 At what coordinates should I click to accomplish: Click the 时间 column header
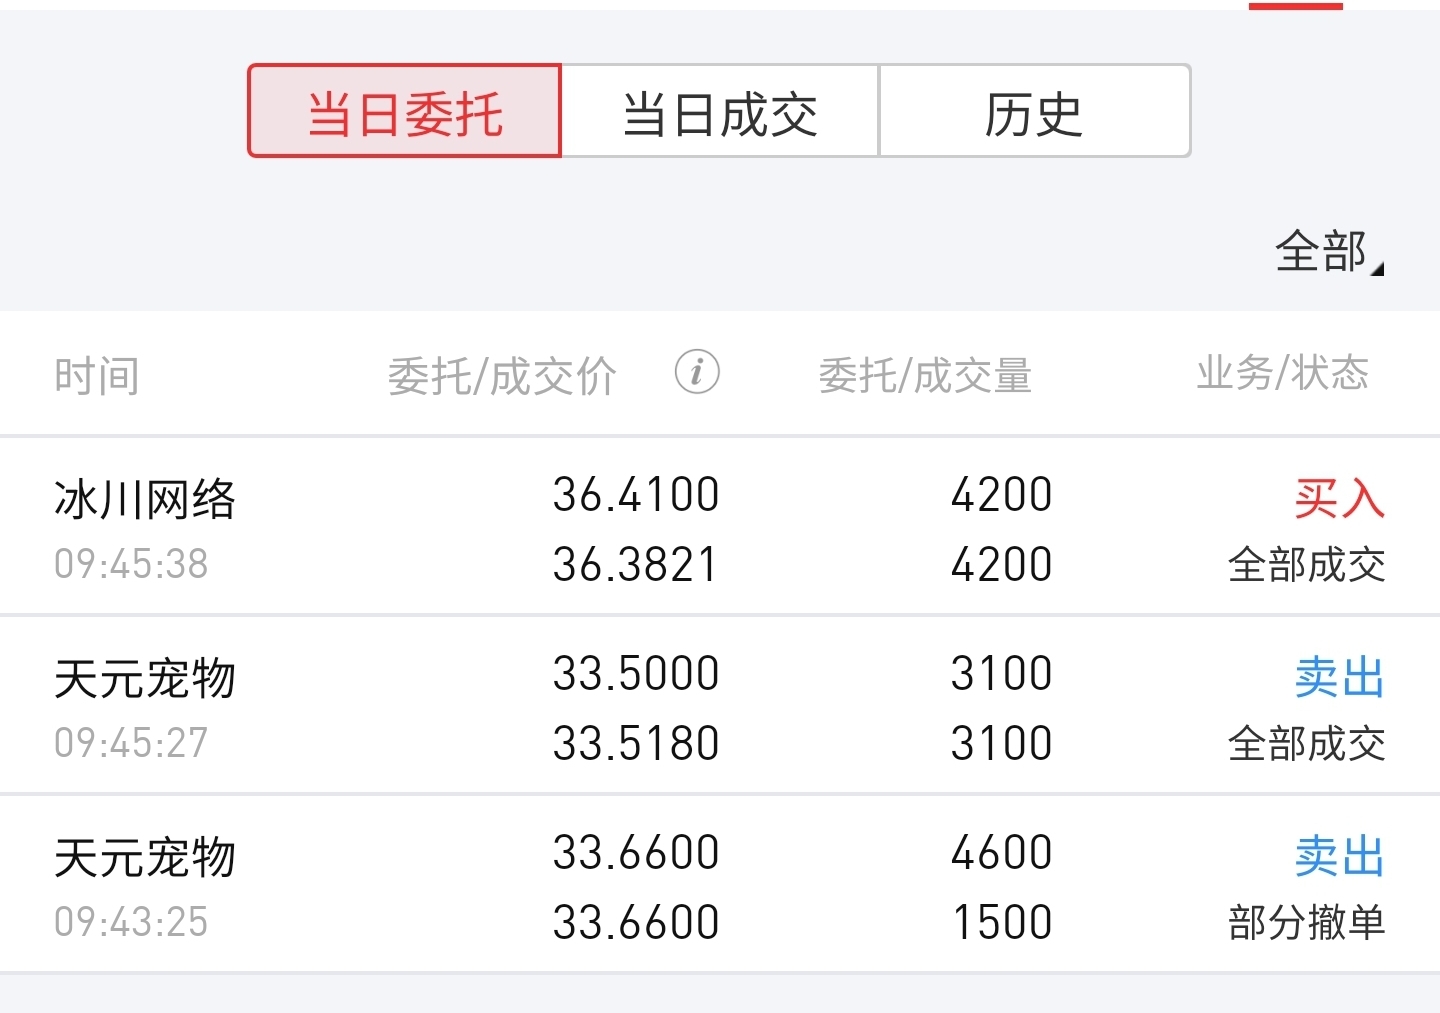97,376
